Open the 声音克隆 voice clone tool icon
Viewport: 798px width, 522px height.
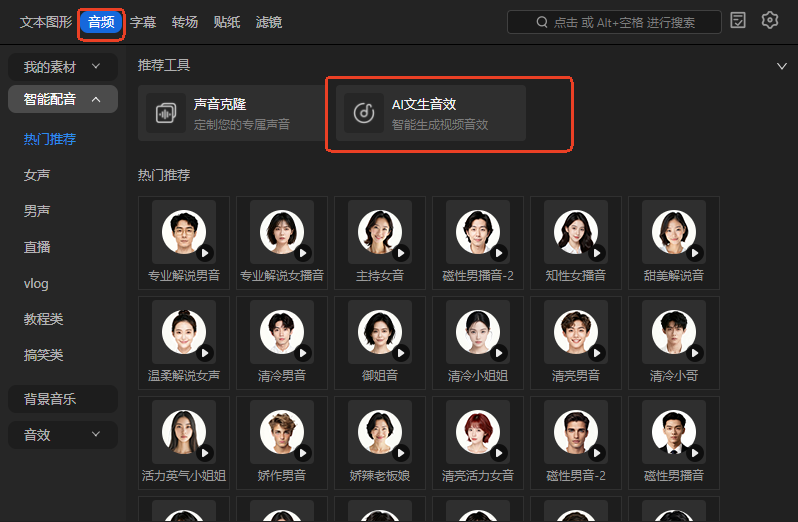165,113
